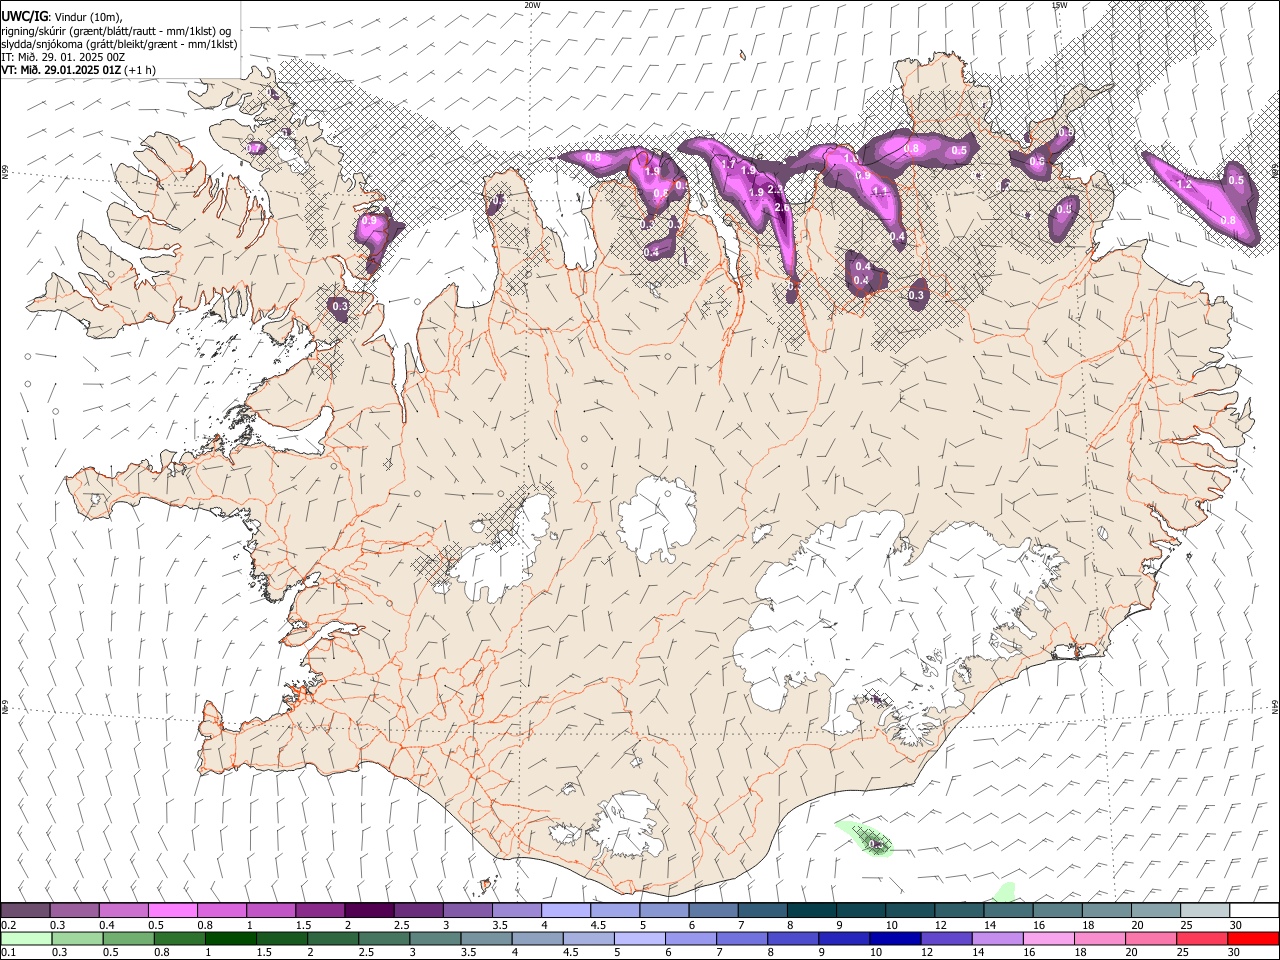Click the 'VT: Mið. 29.01.2025 01Z (+1 h)' line
Image resolution: width=1280 pixels, height=960 pixels.
pos(78,70)
